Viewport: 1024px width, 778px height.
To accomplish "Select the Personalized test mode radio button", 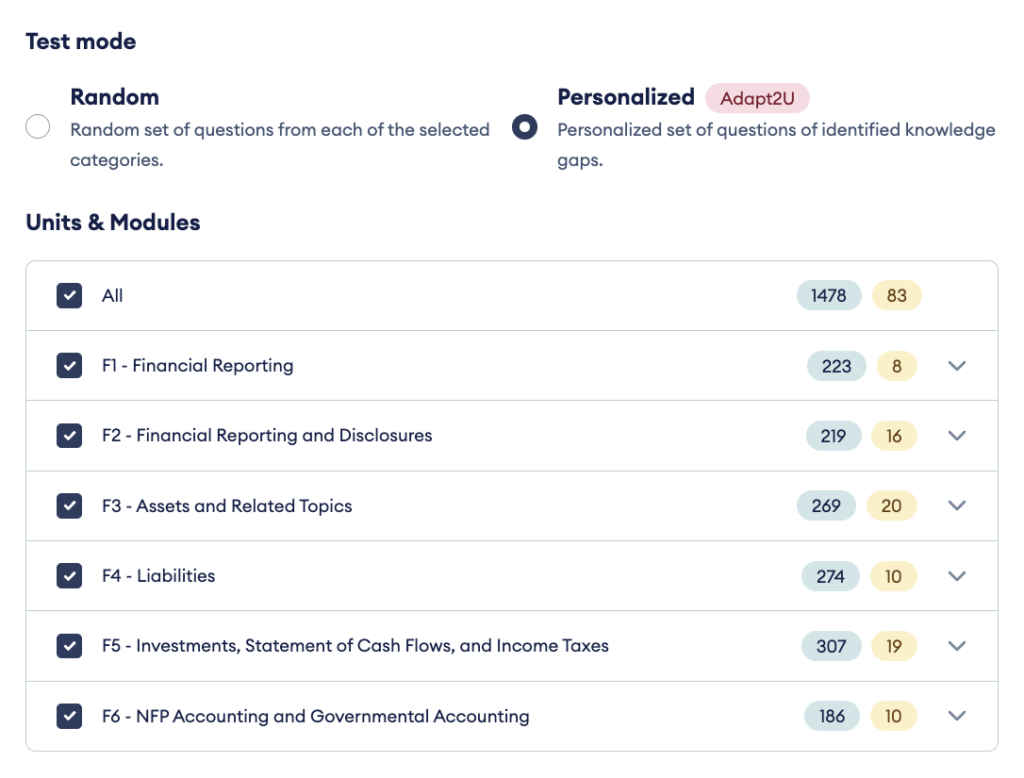I will pyautogui.click(x=524, y=128).
